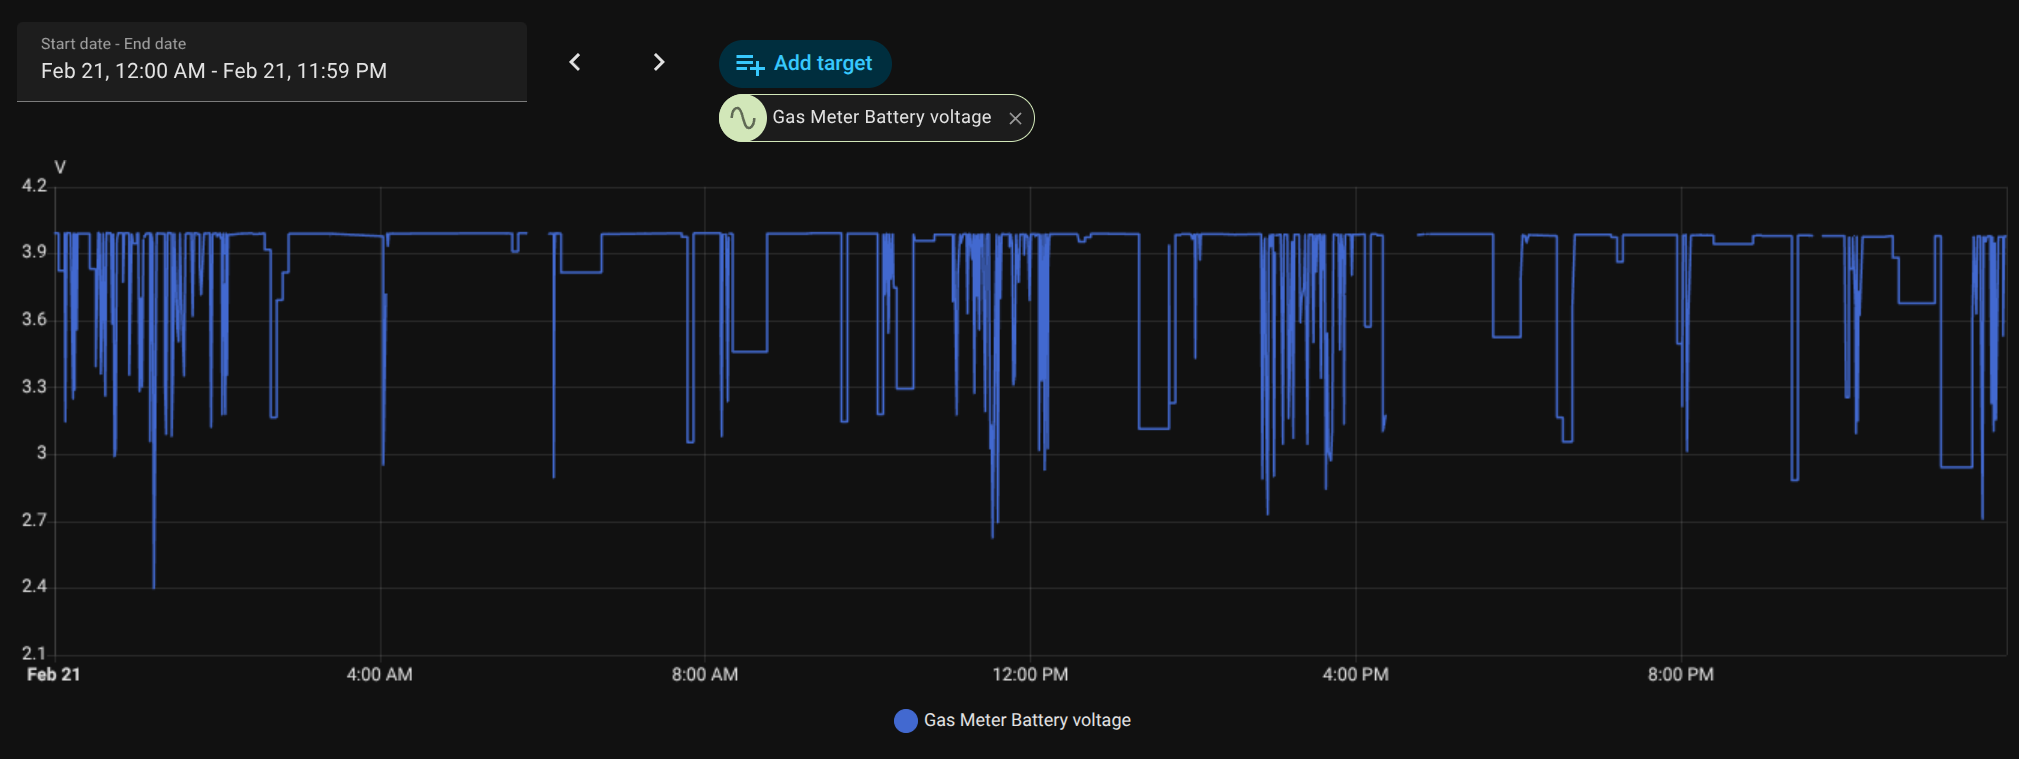Toggle the Gas Meter Battery voltage legend label
Image resolution: width=2019 pixels, height=759 pixels.
1027,720
